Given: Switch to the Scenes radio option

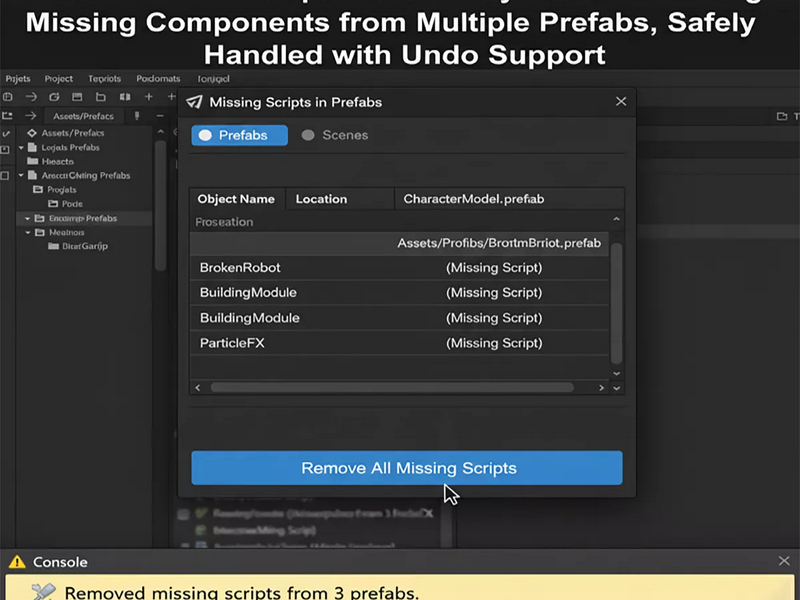Looking at the screenshot, I should 335,135.
